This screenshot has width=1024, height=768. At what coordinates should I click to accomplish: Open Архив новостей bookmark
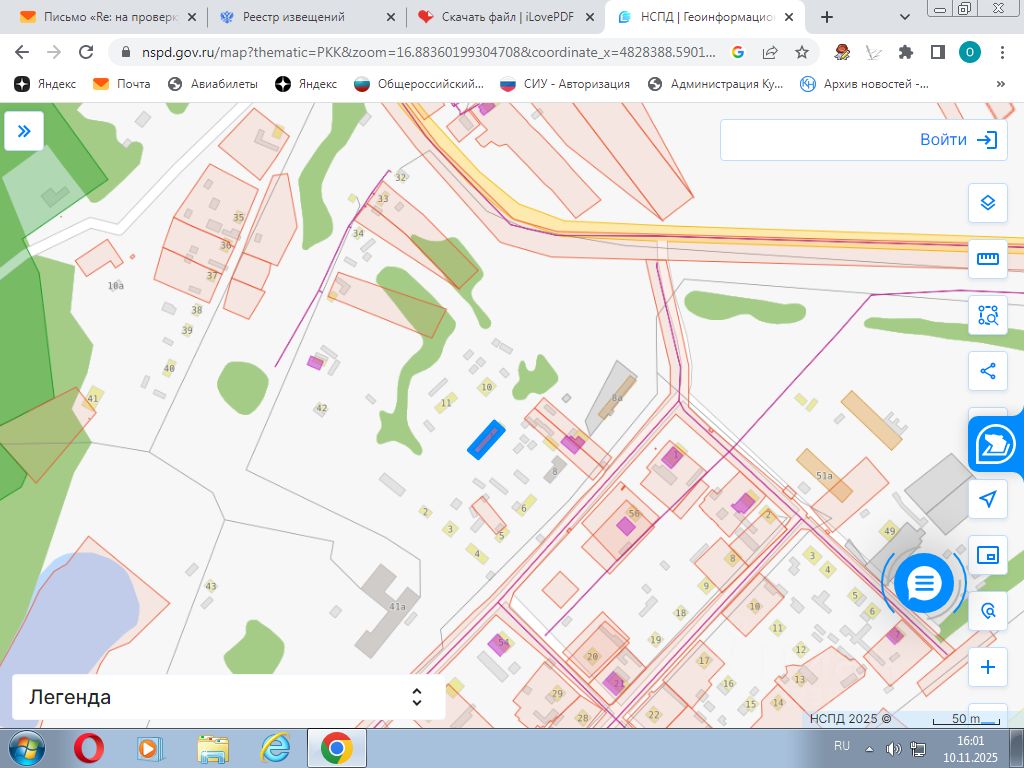coord(864,84)
